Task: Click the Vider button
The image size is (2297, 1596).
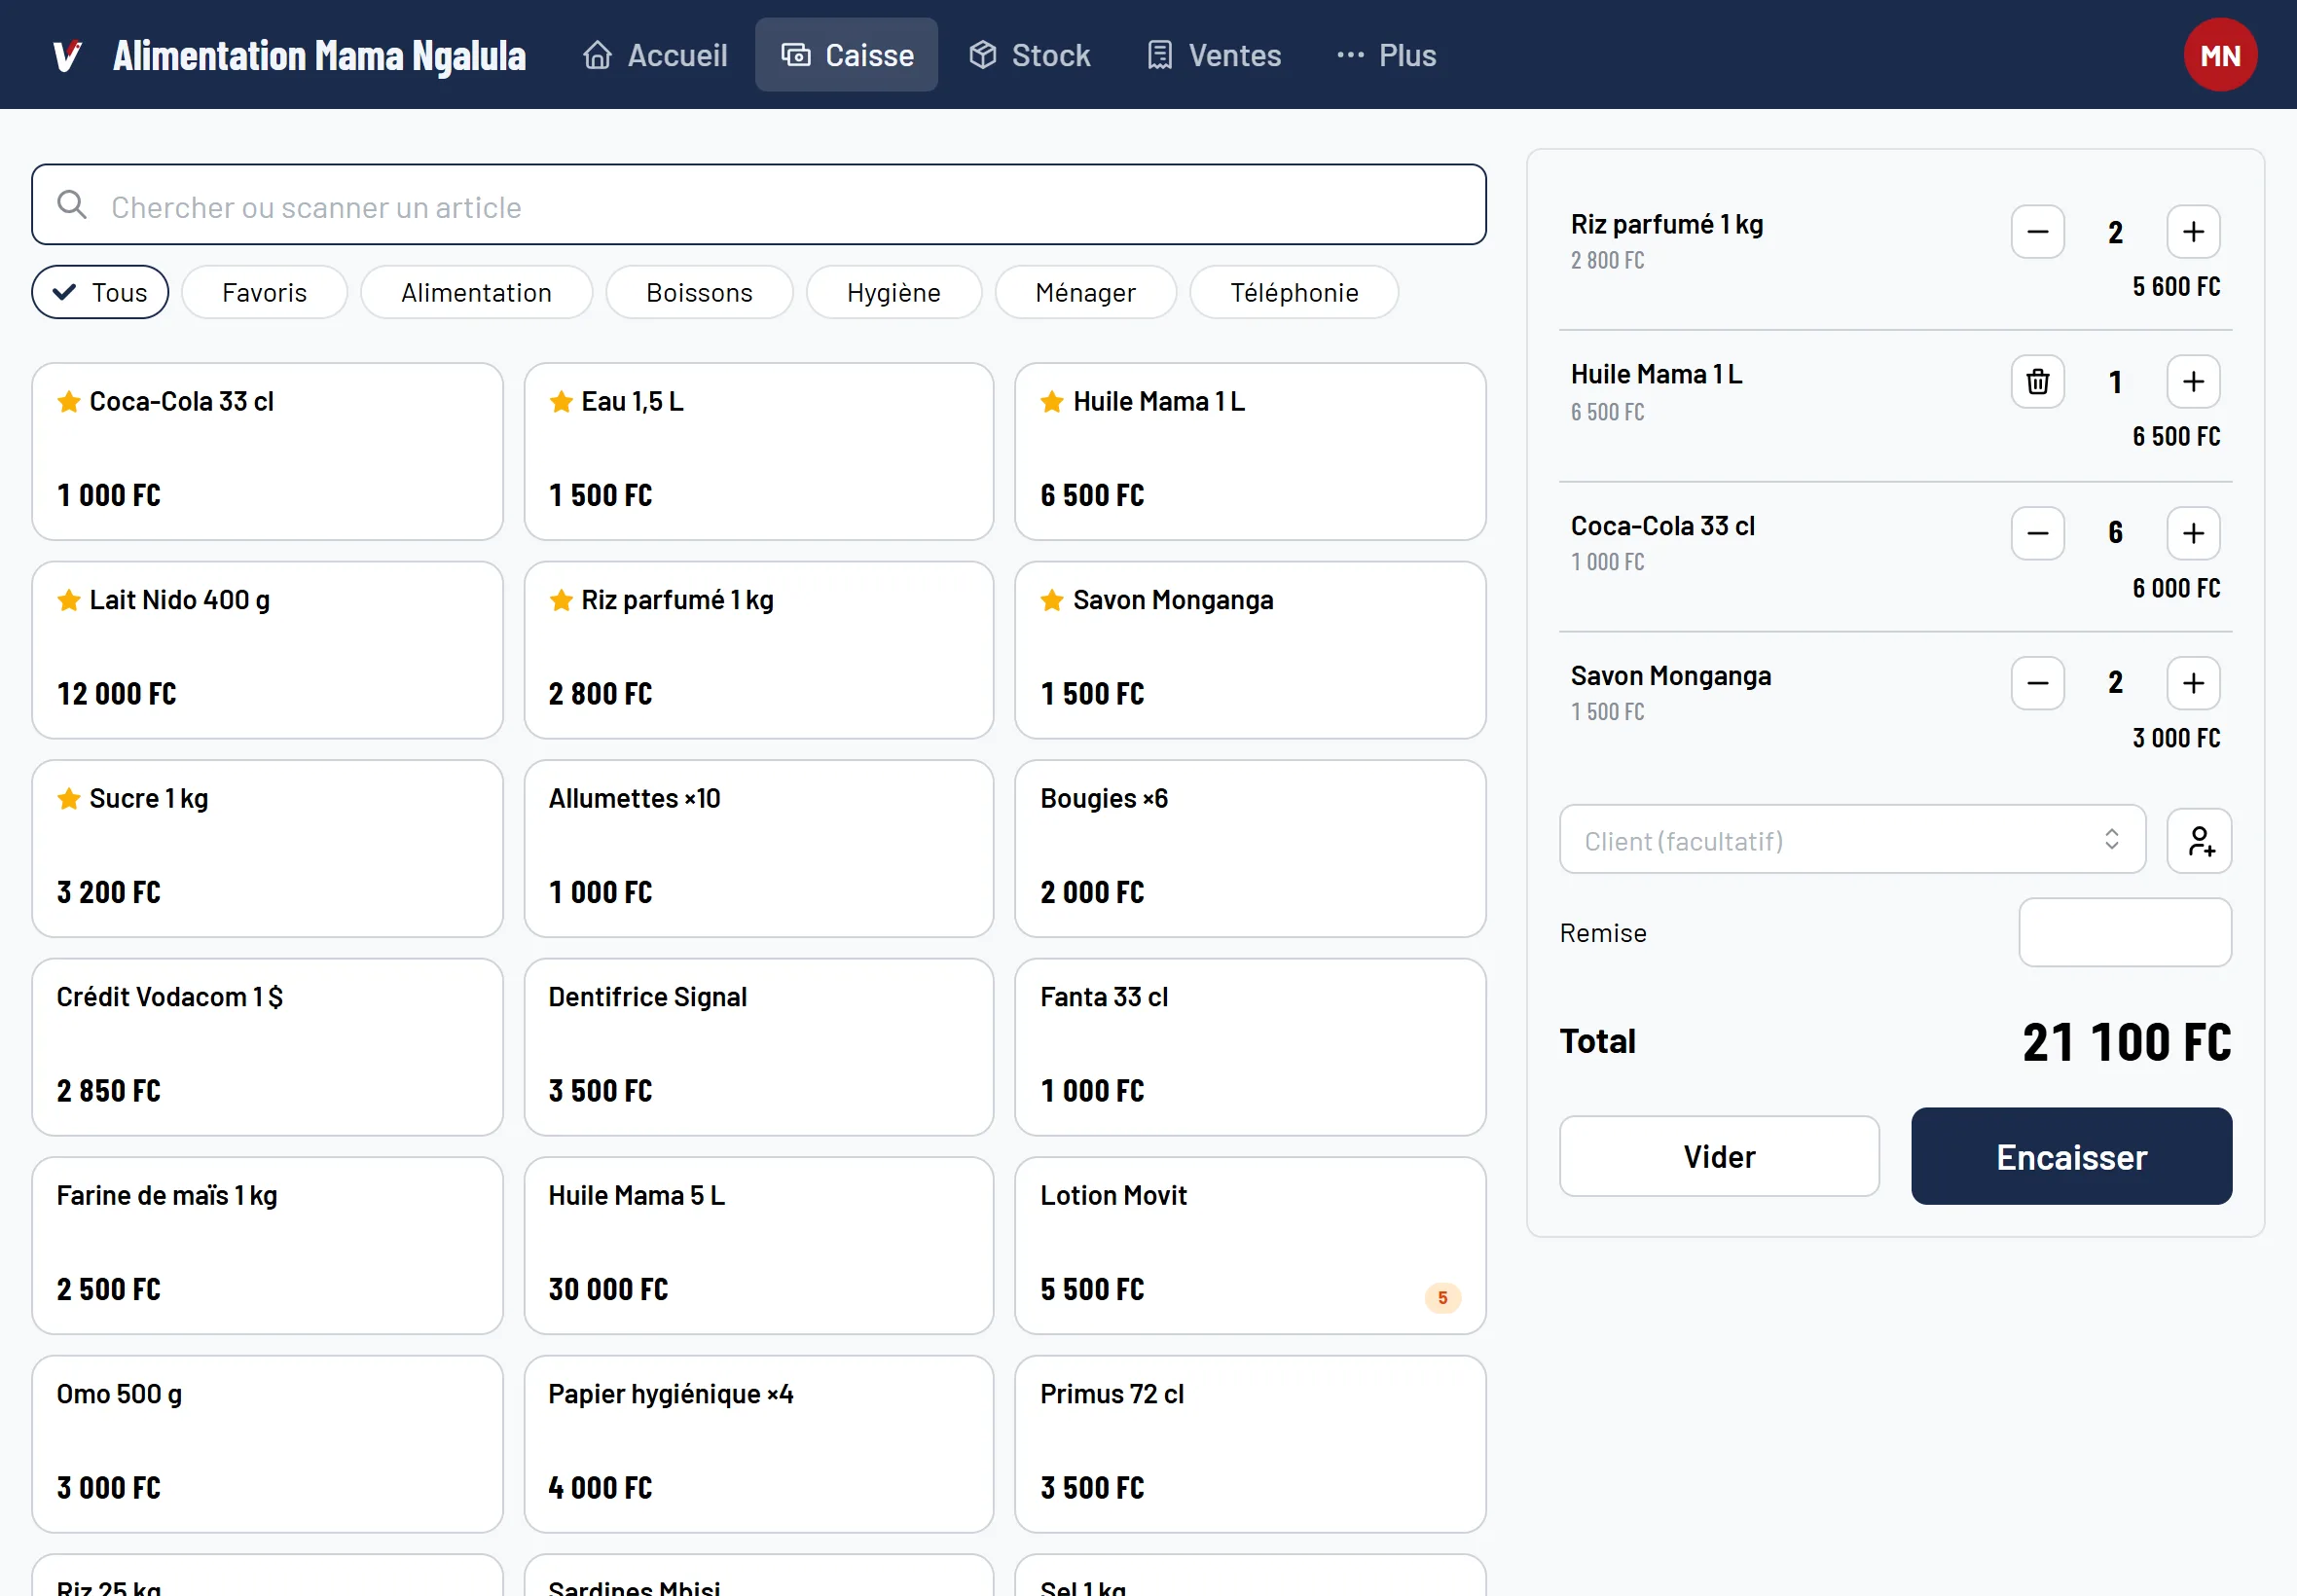Action: [x=1719, y=1157]
